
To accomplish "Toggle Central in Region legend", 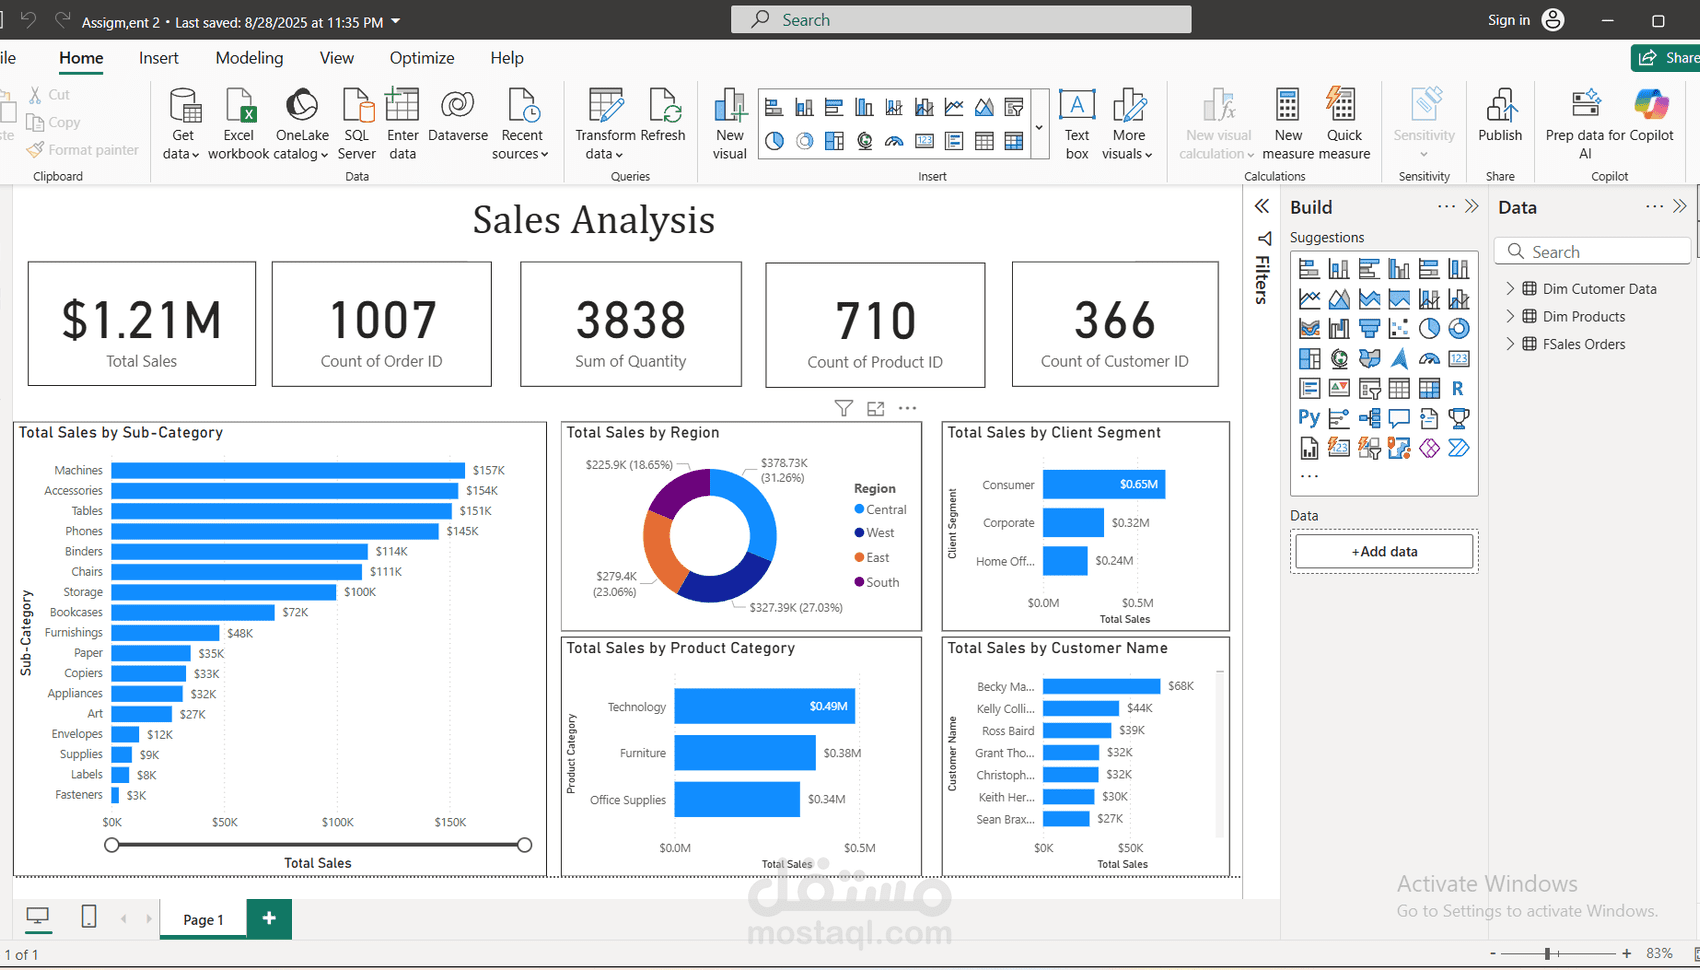I will (x=880, y=509).
